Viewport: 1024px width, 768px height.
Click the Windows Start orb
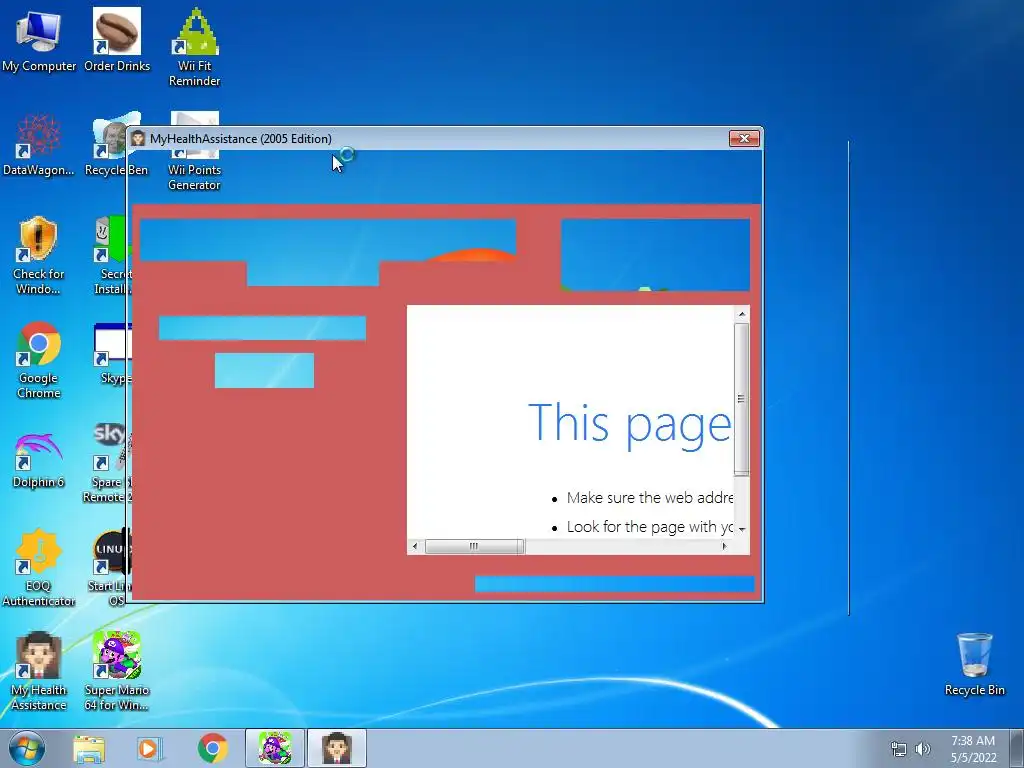point(27,748)
